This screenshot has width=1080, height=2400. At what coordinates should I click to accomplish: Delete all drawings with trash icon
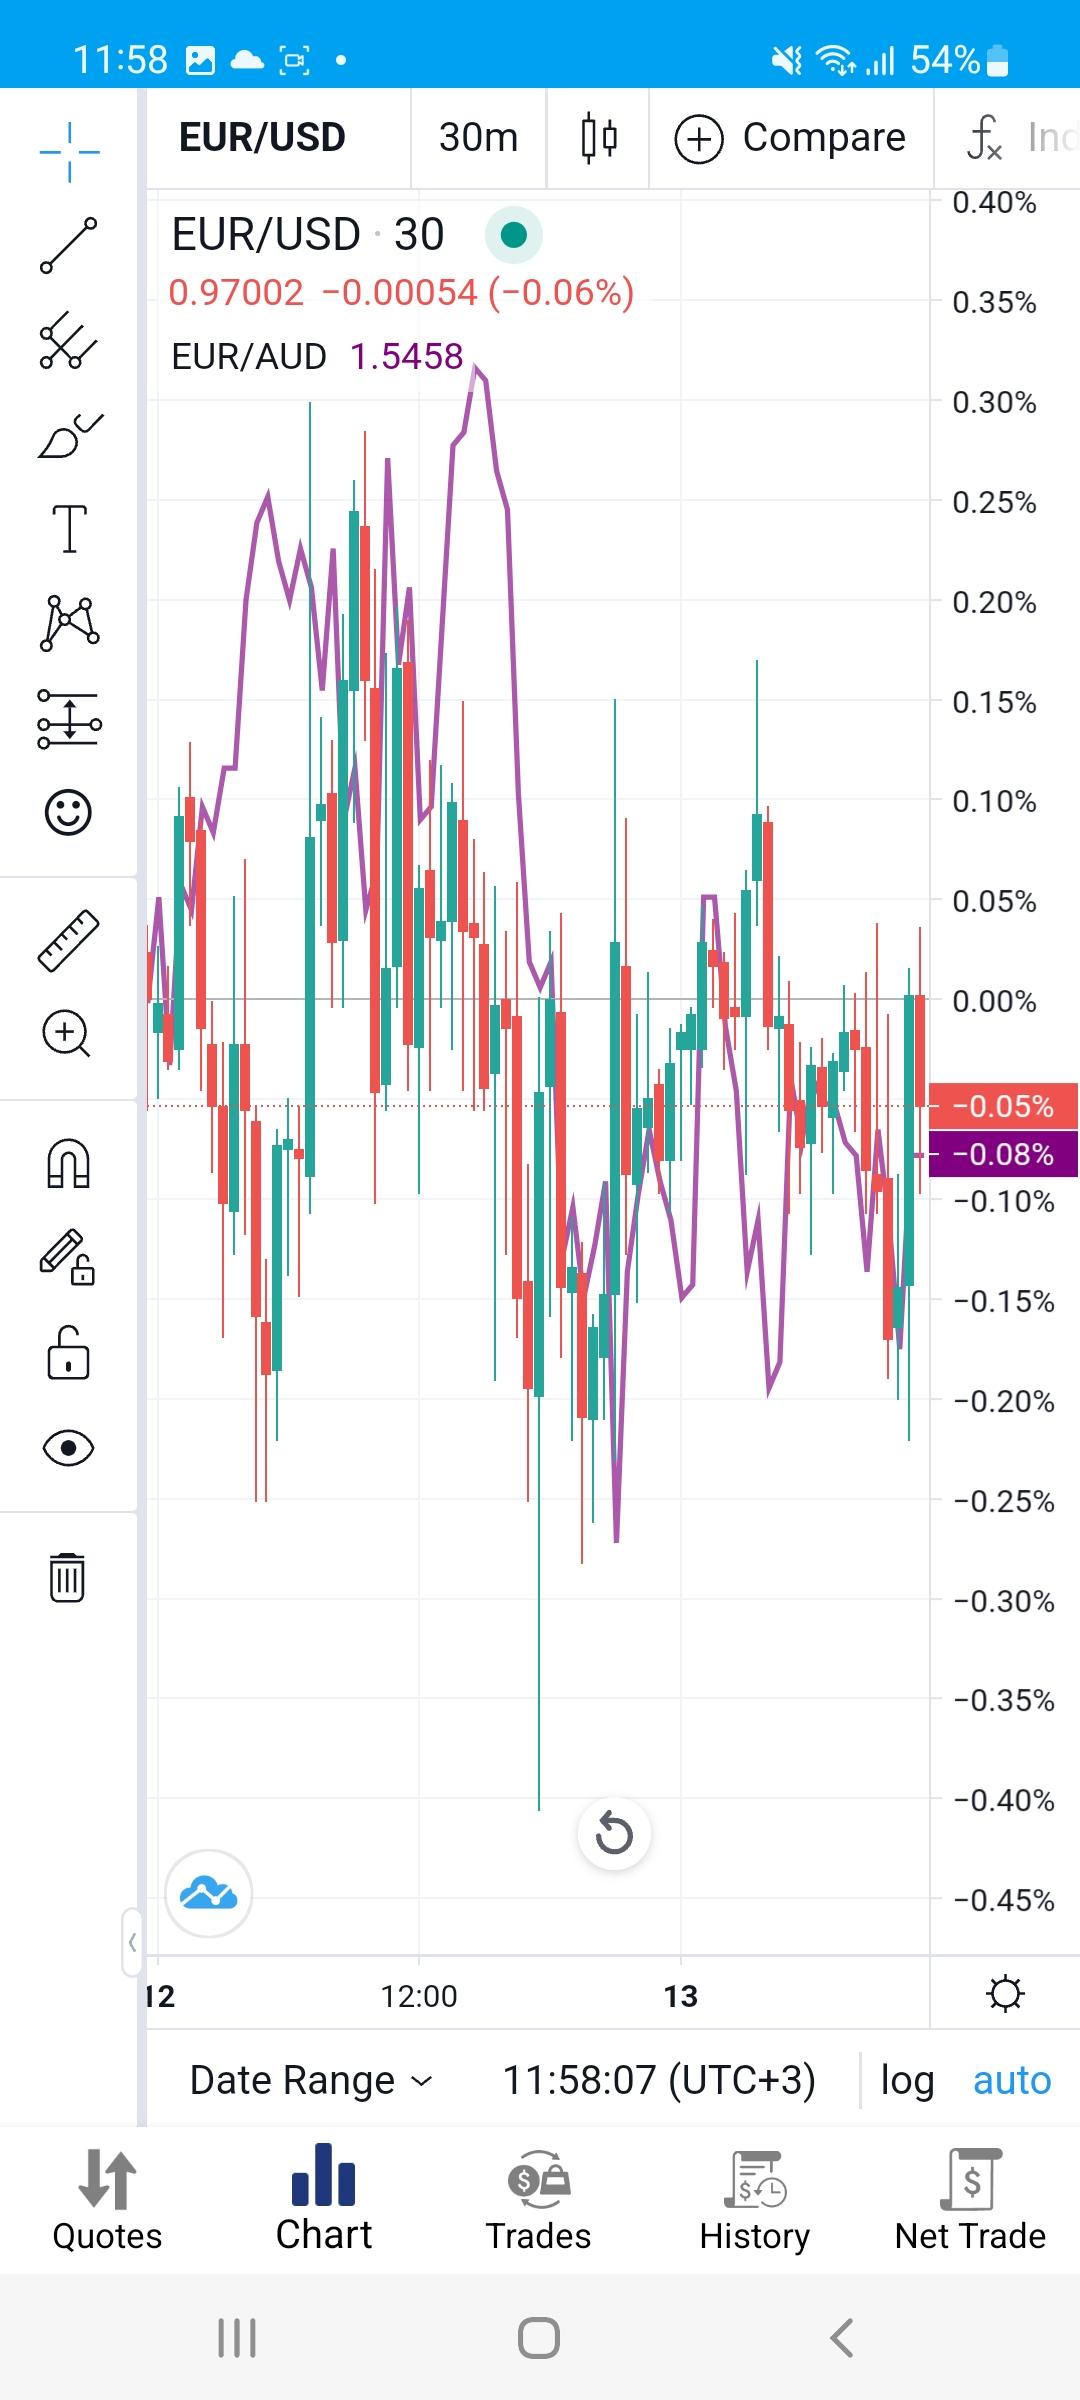(x=67, y=1578)
